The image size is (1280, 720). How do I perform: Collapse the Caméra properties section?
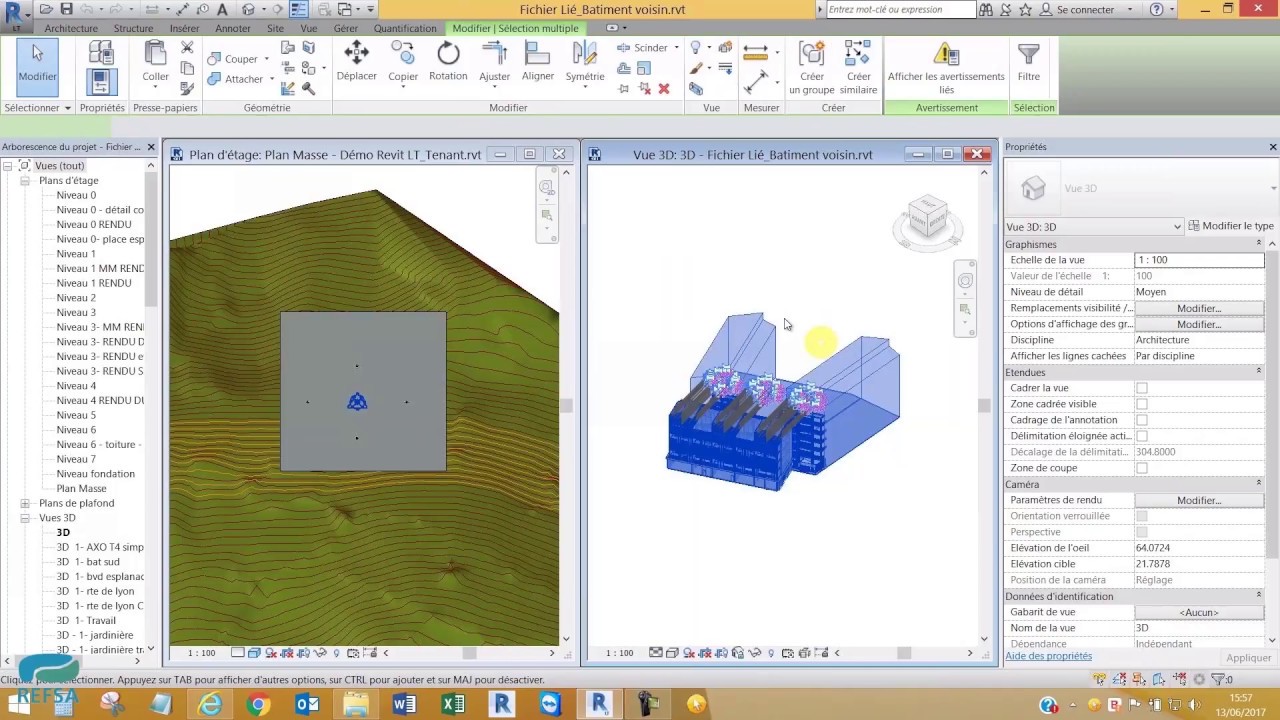tap(1259, 484)
